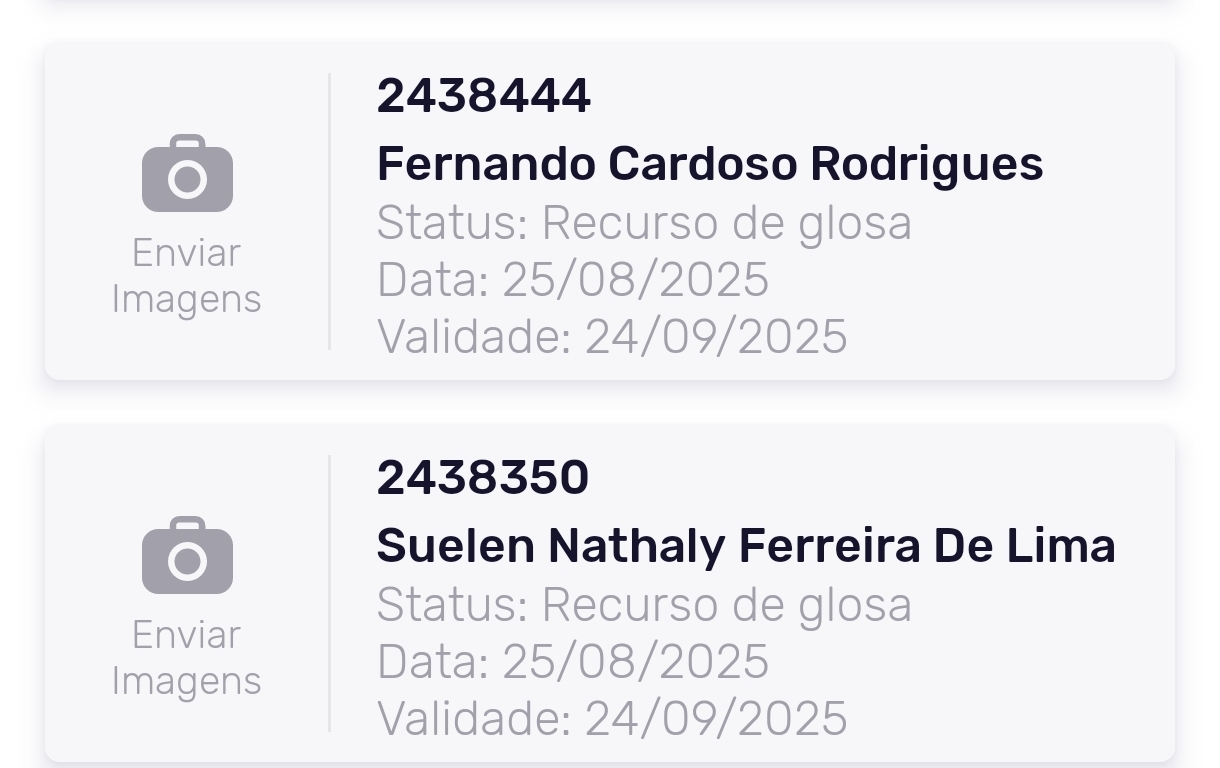Click the empty gap between the two cards
This screenshot has height=768, width=1220.
pos(610,402)
